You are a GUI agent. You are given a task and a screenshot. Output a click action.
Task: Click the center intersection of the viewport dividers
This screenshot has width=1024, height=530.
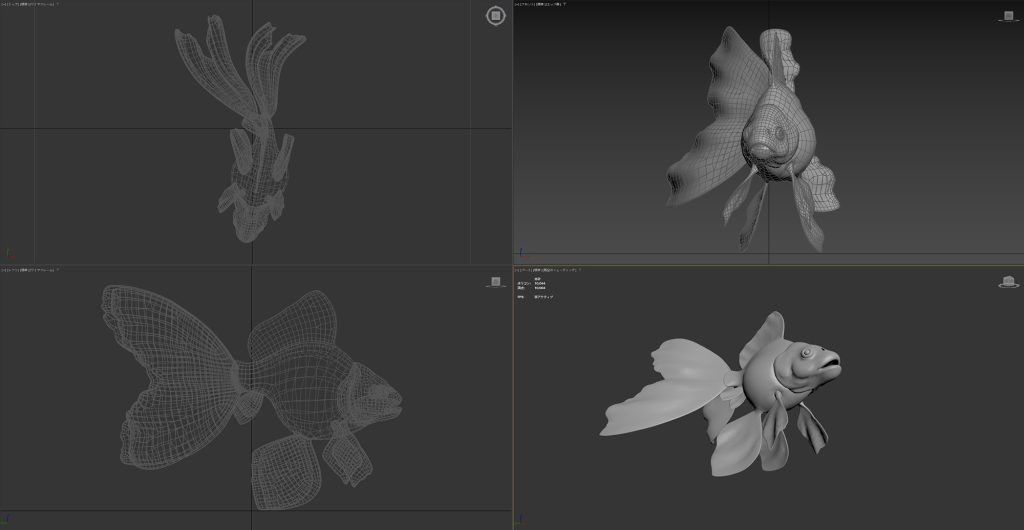[x=512, y=265]
